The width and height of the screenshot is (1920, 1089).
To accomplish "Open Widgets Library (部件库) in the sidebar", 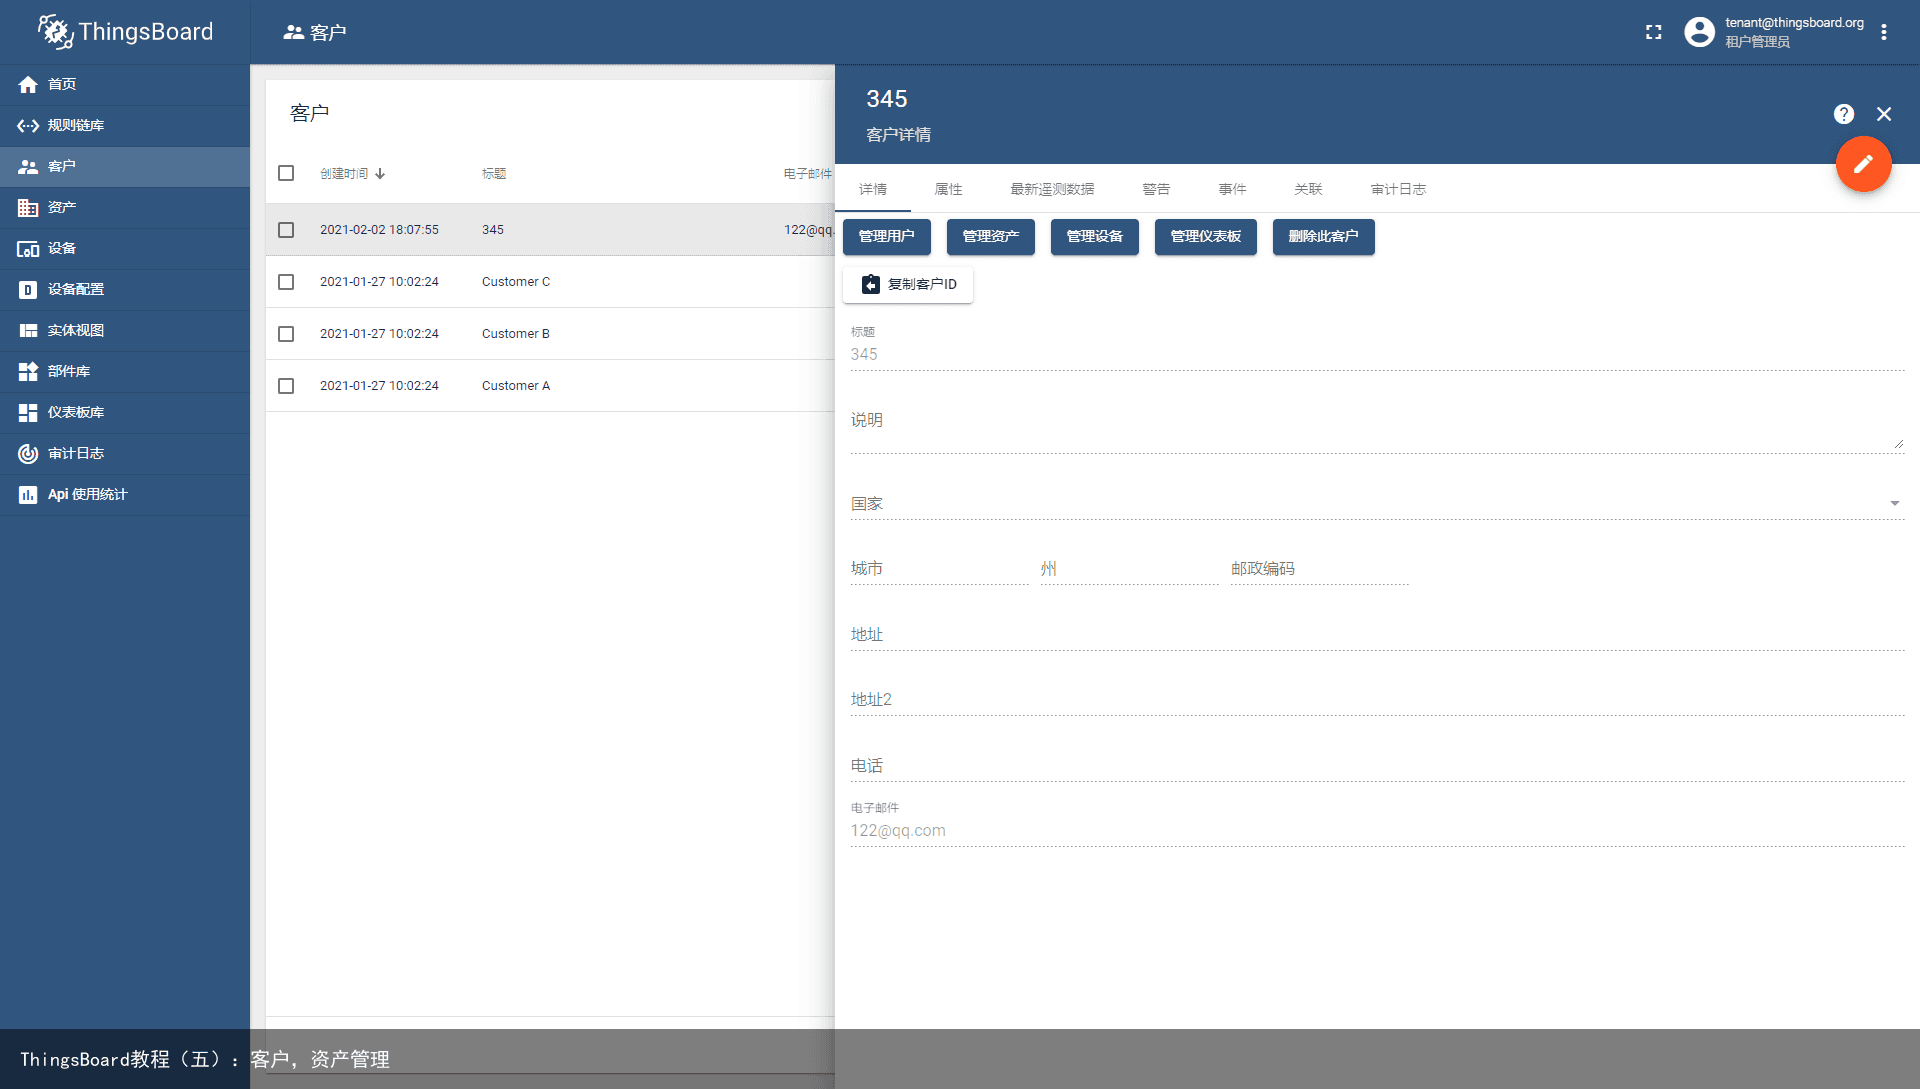I will point(124,372).
